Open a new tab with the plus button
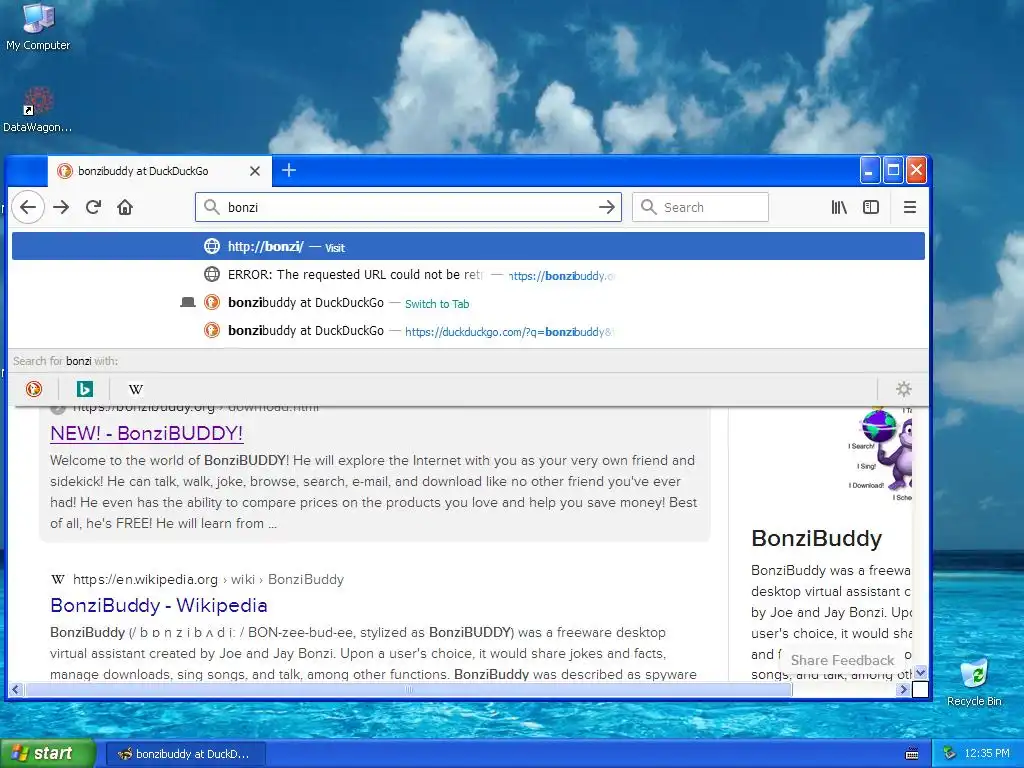Screen dimensions: 1024x768 (289, 170)
